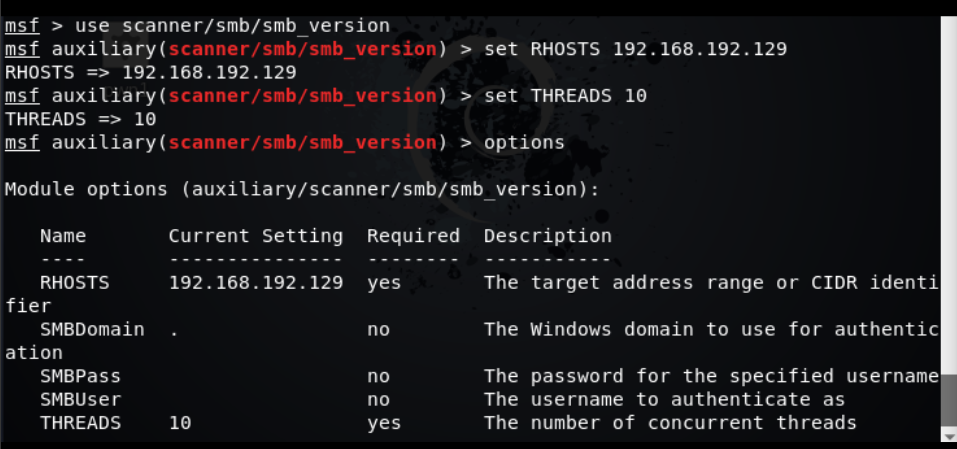Click the 'Required' column header

(x=413, y=236)
